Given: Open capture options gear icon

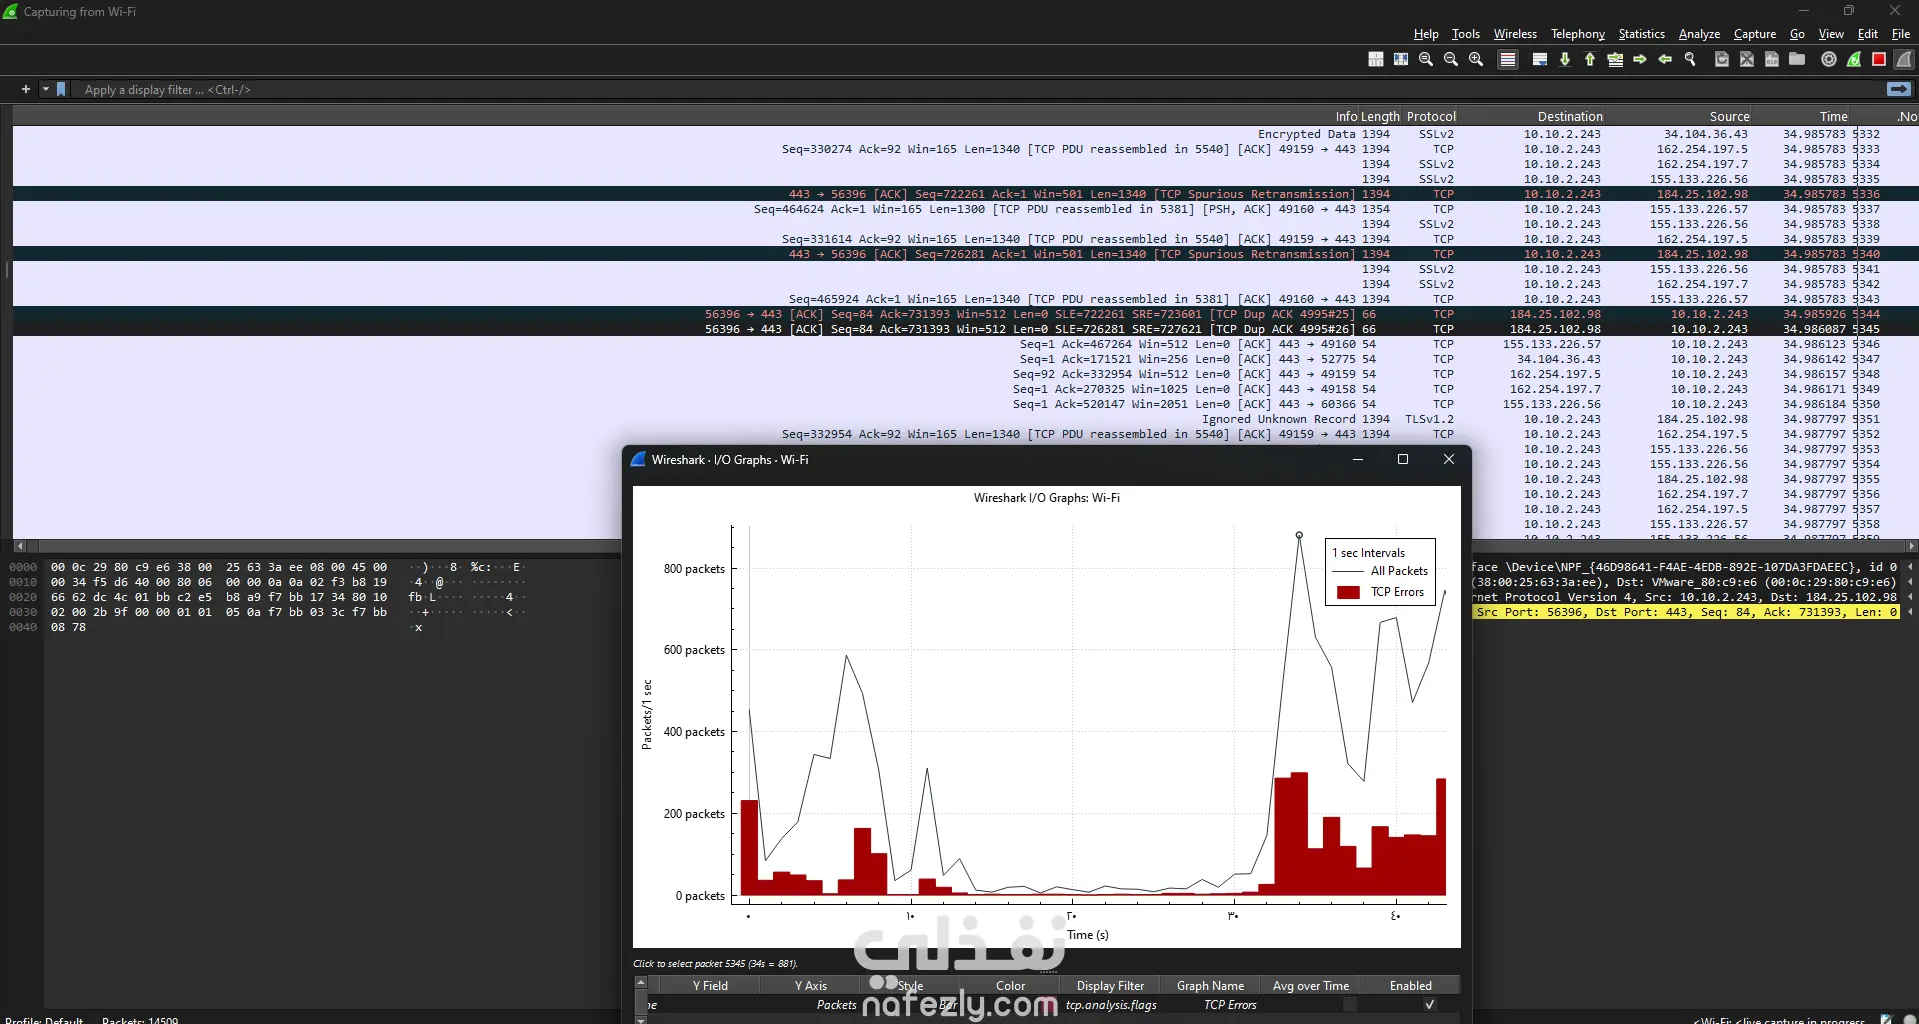Looking at the screenshot, I should [1829, 59].
